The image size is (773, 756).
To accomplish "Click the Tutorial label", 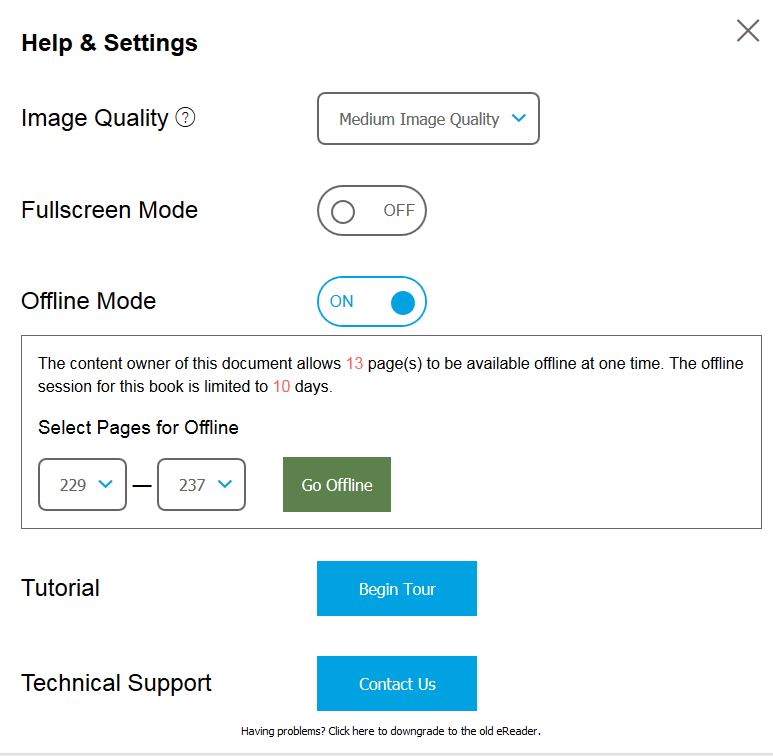I will (60, 588).
